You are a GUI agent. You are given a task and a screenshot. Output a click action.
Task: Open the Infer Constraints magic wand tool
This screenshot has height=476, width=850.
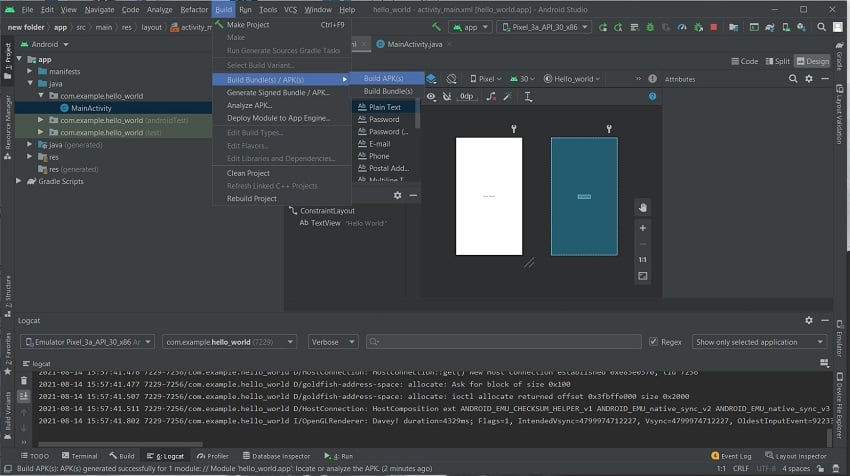coord(509,97)
